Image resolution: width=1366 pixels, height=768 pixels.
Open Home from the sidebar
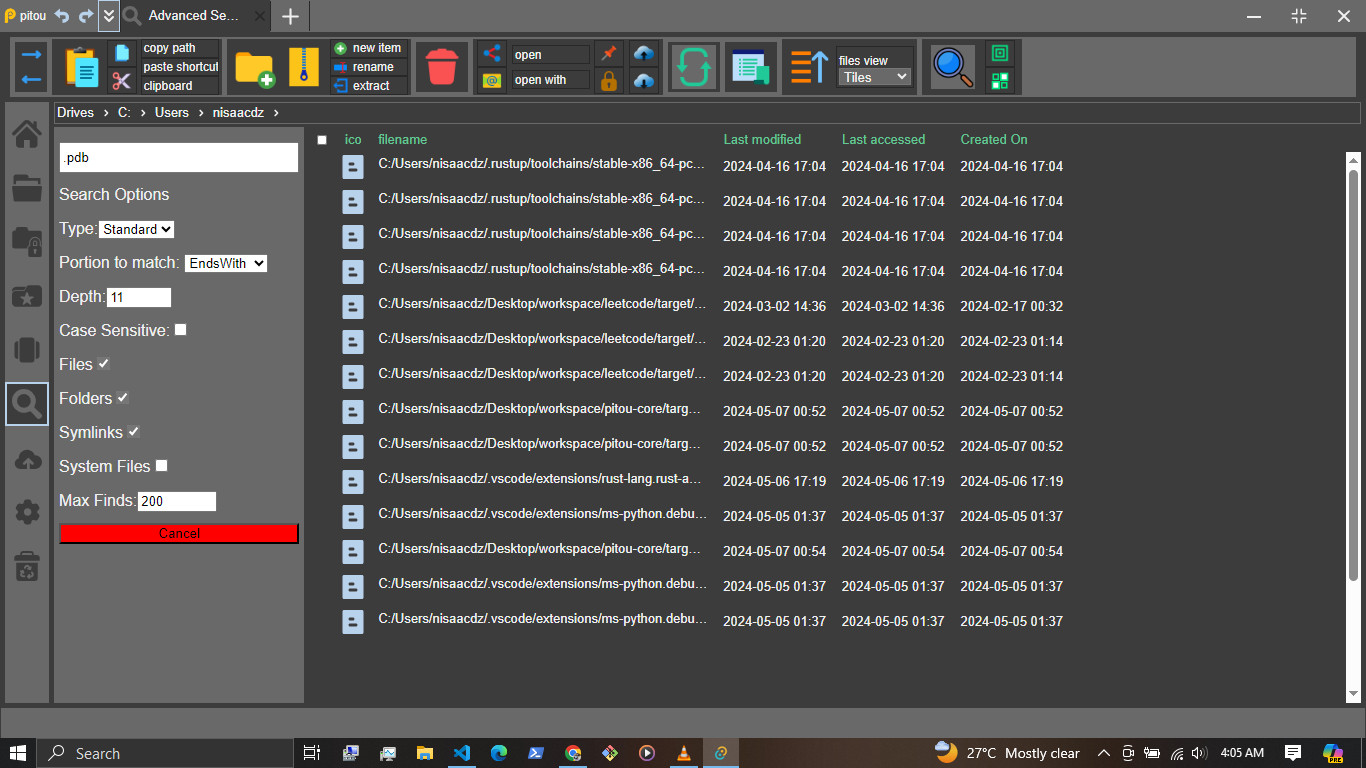pos(27,135)
